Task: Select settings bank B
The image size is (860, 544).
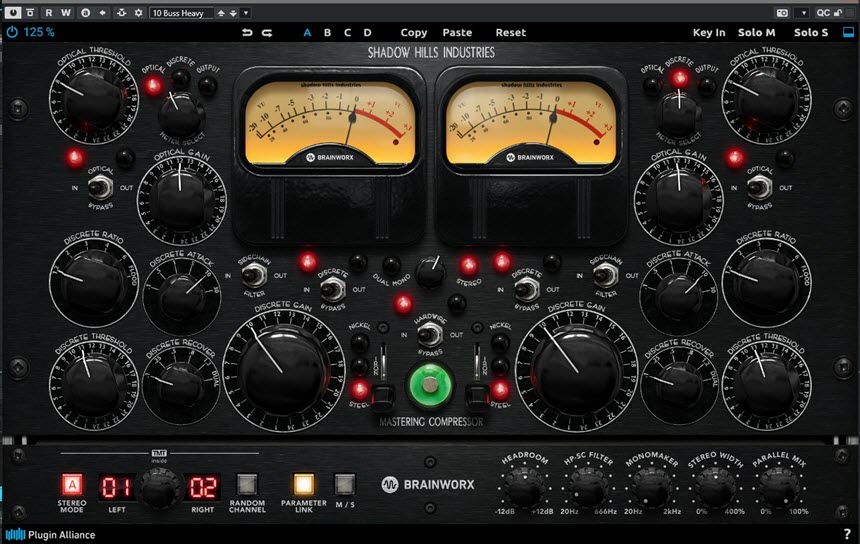Action: click(327, 33)
